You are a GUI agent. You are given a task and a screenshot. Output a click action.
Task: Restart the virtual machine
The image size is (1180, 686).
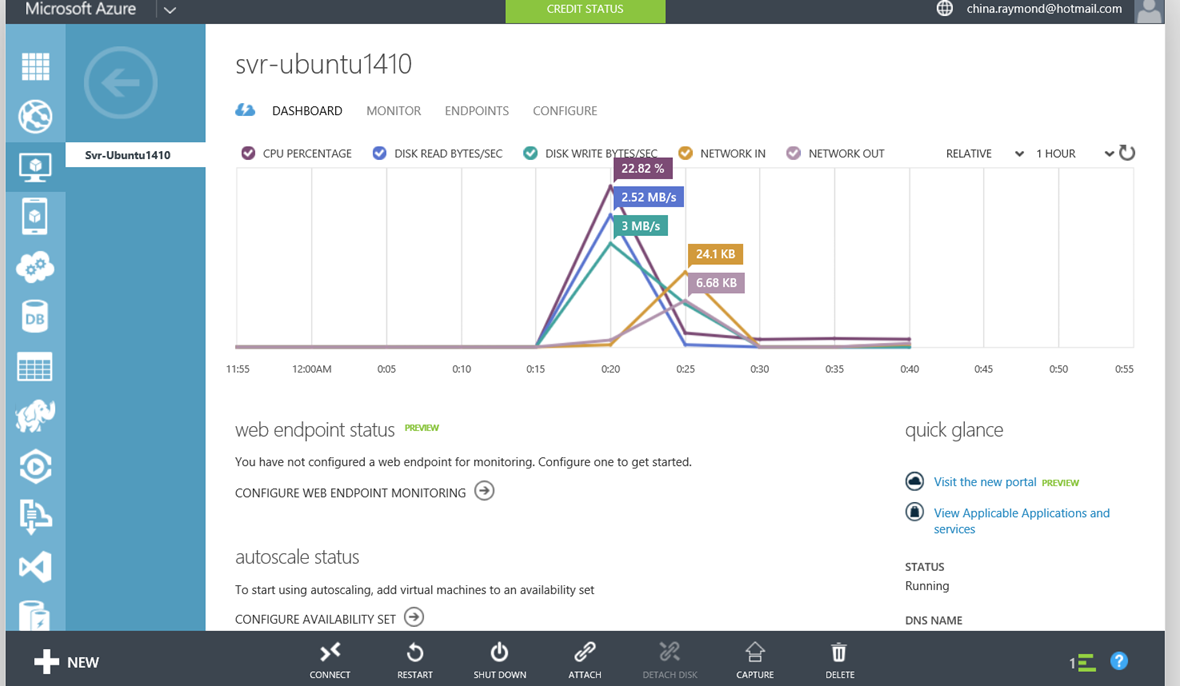pos(415,660)
